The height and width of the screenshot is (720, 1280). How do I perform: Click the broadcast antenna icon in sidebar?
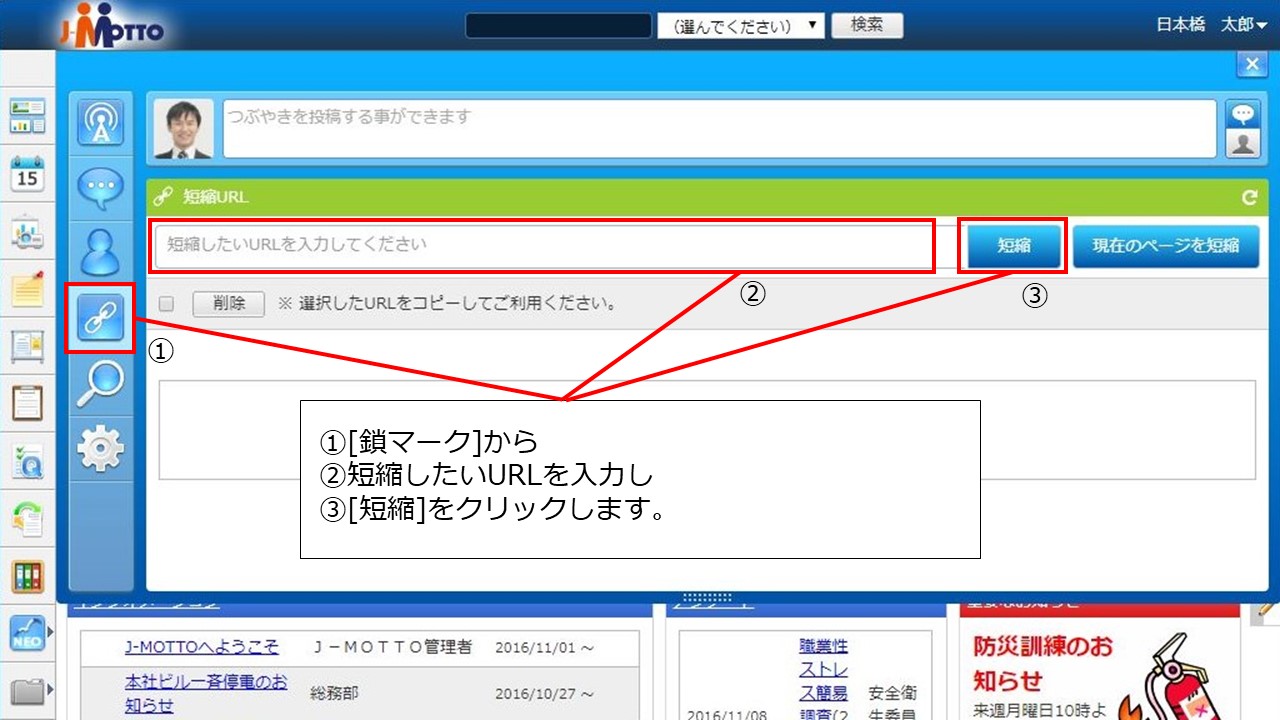tap(100, 123)
